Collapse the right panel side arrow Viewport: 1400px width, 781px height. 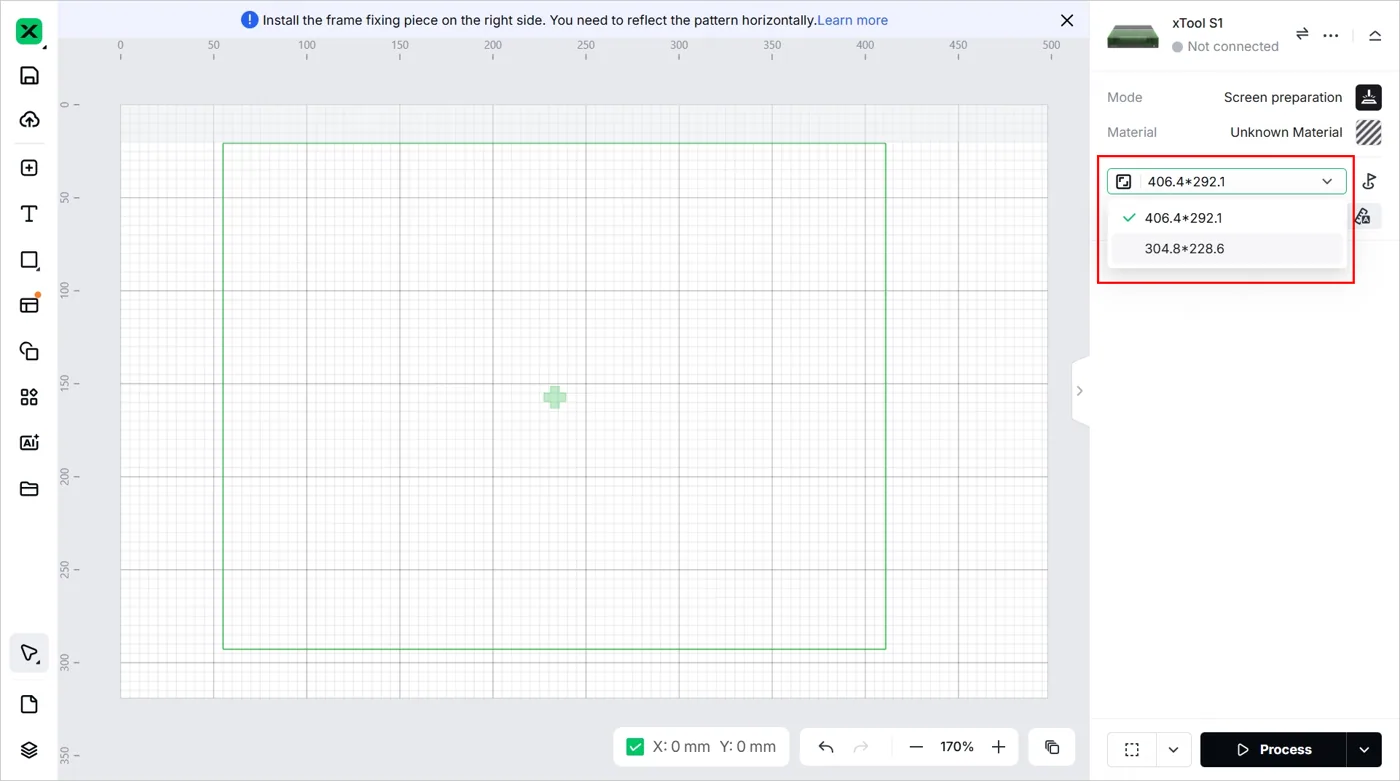coord(1079,391)
